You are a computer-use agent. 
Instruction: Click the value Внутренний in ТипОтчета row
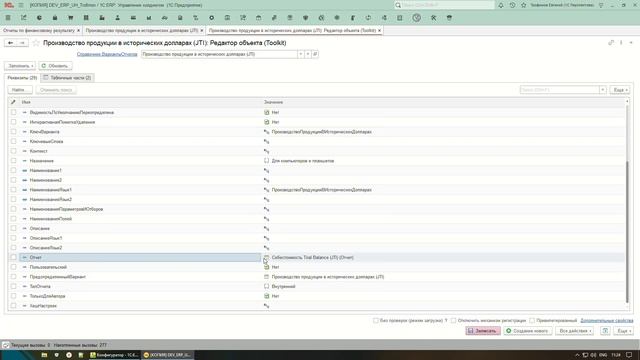click(x=283, y=287)
